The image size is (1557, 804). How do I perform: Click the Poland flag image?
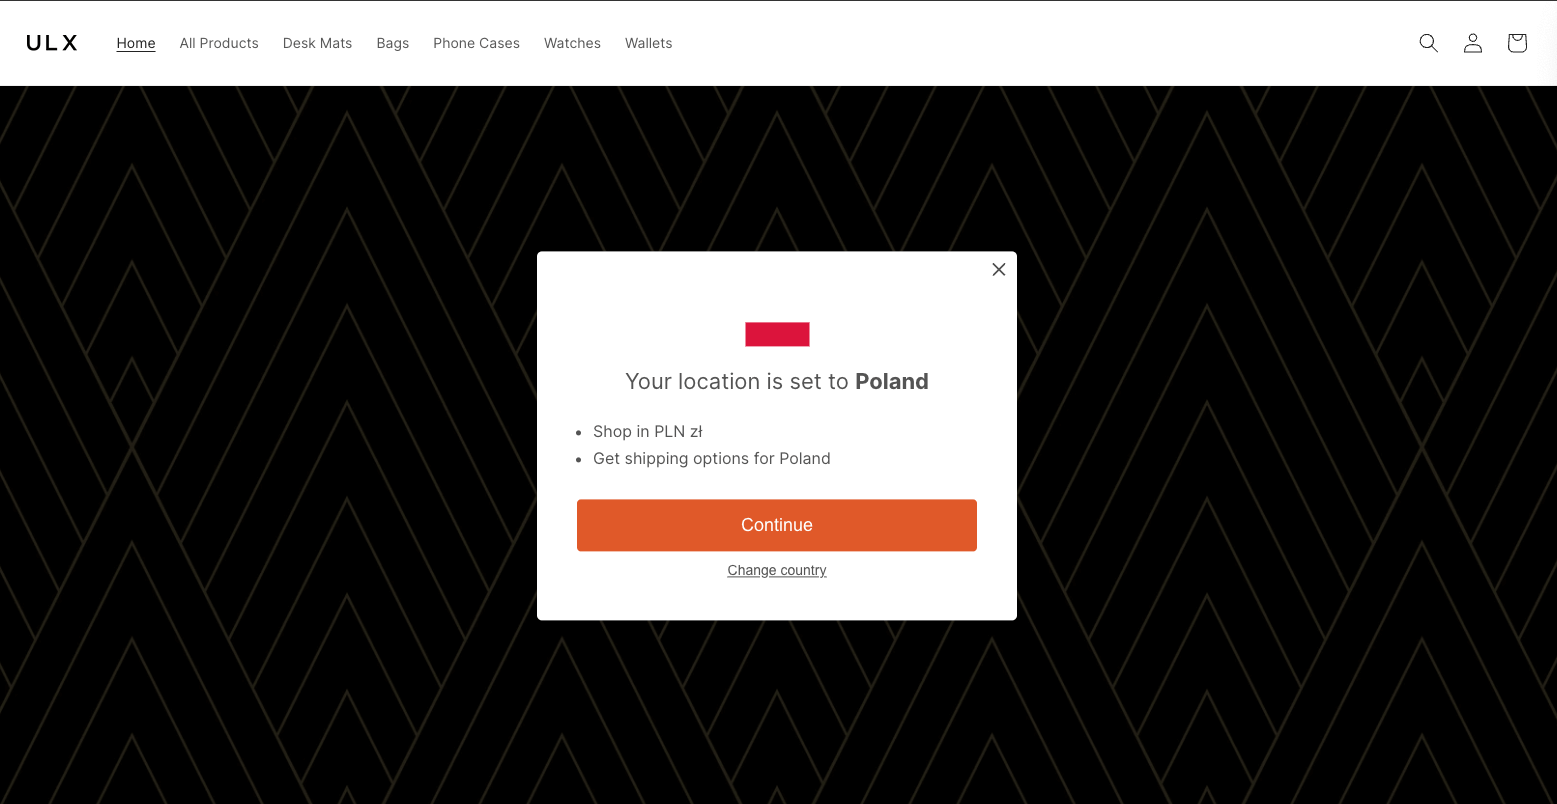coord(777,334)
